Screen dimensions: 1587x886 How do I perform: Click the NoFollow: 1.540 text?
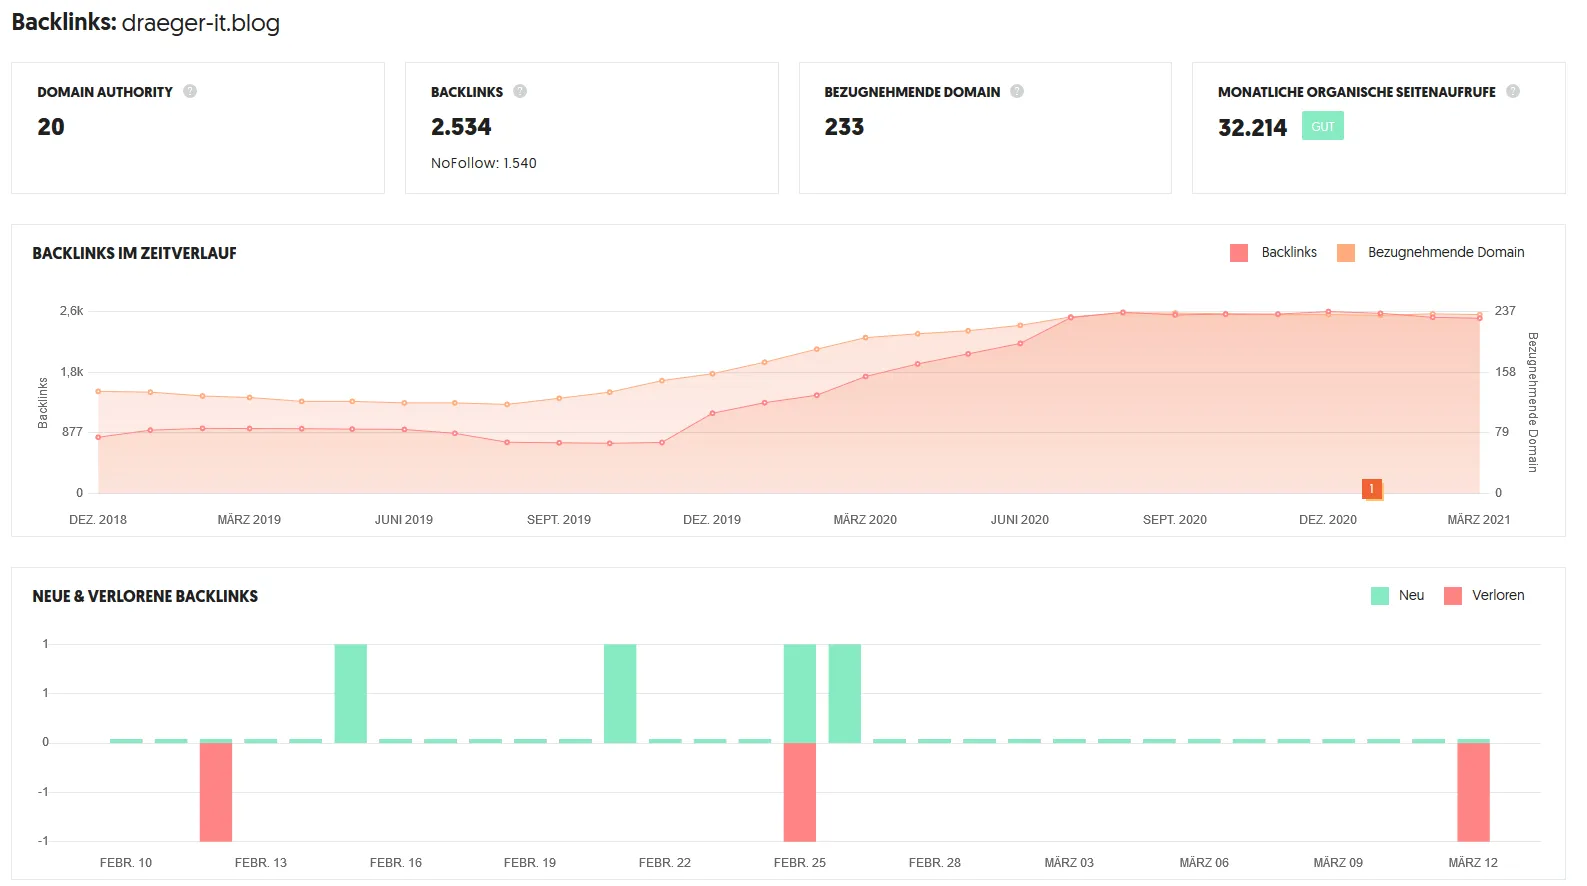click(x=483, y=163)
